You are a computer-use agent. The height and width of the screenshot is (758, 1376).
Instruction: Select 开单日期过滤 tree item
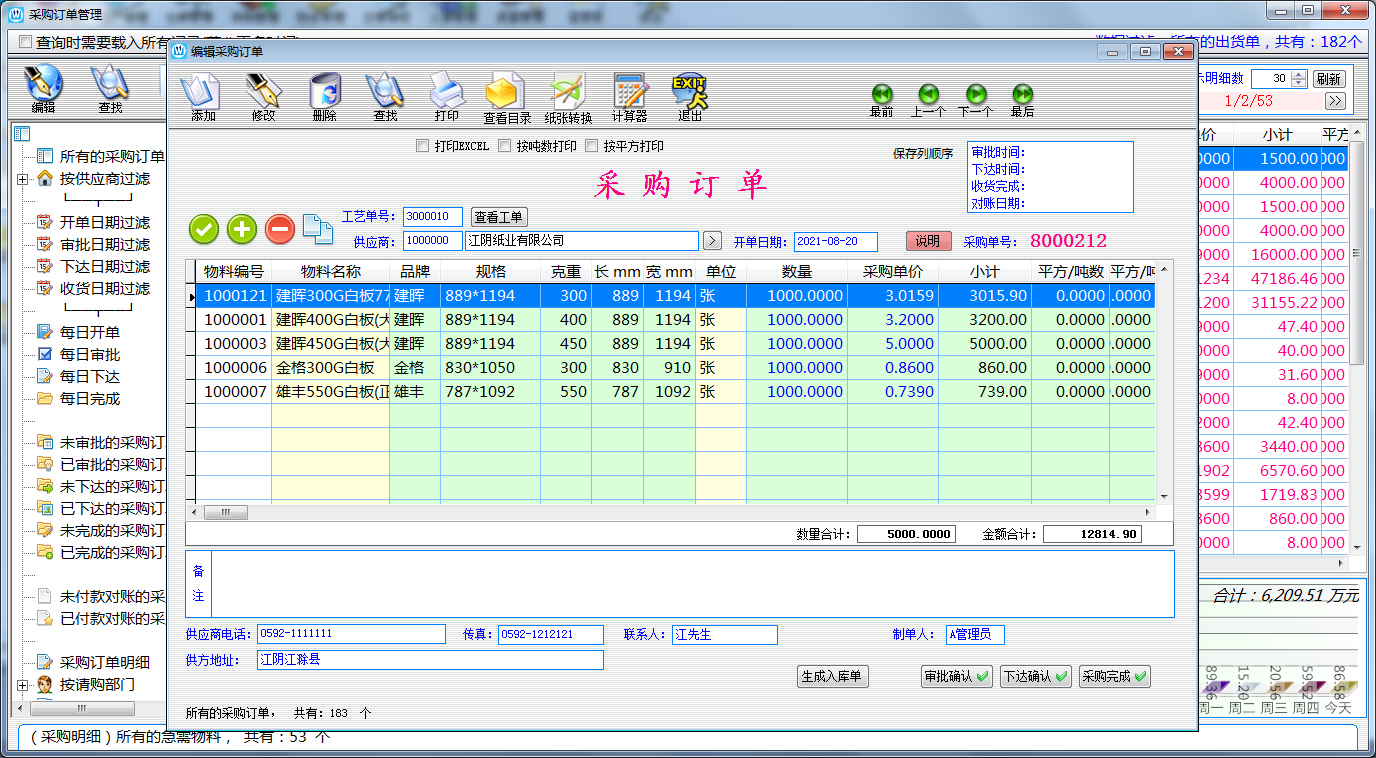point(104,222)
